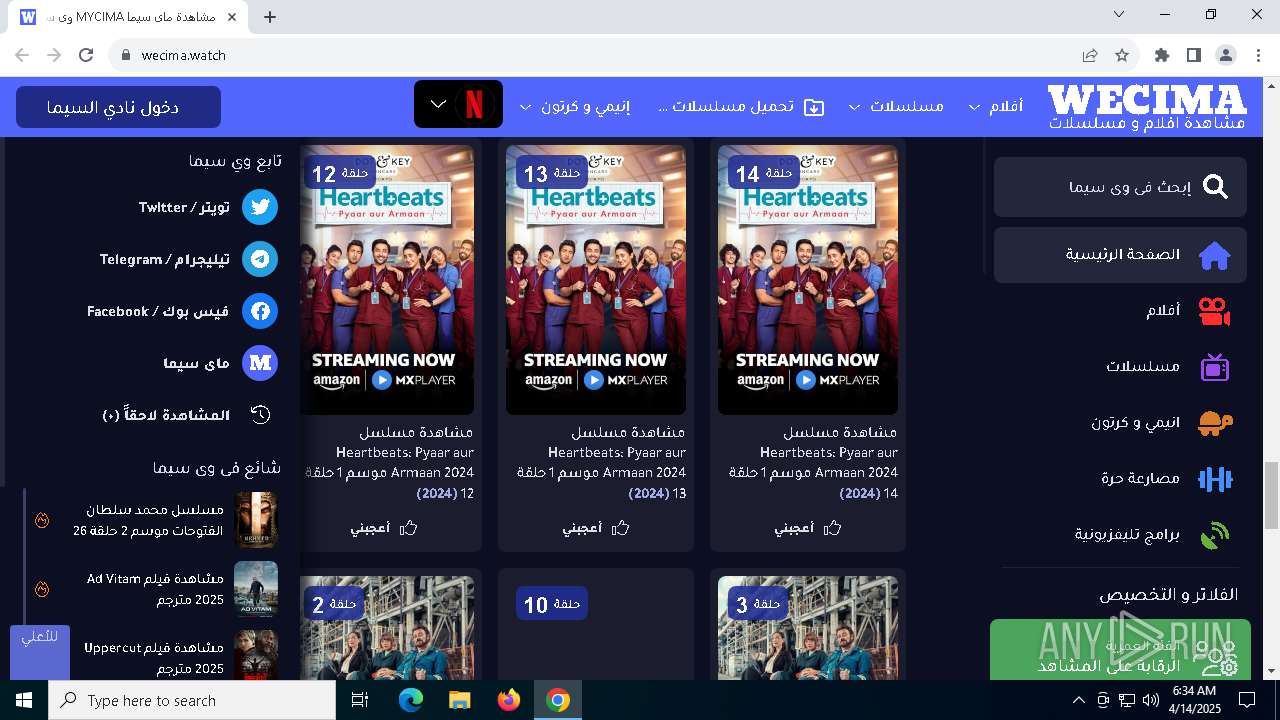1280x720 pixels.
Task: Click the Task View taskbar icon
Action: pos(361,700)
